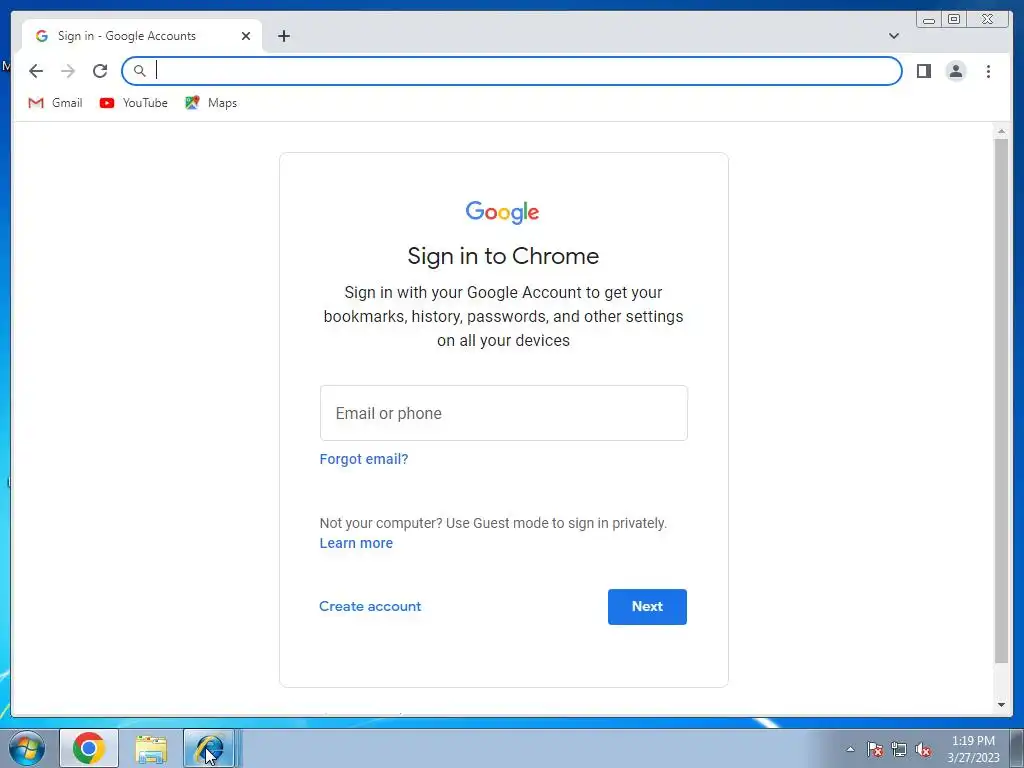Open a new tab with the plus icon
Screen dimensions: 1024x768
(283, 36)
